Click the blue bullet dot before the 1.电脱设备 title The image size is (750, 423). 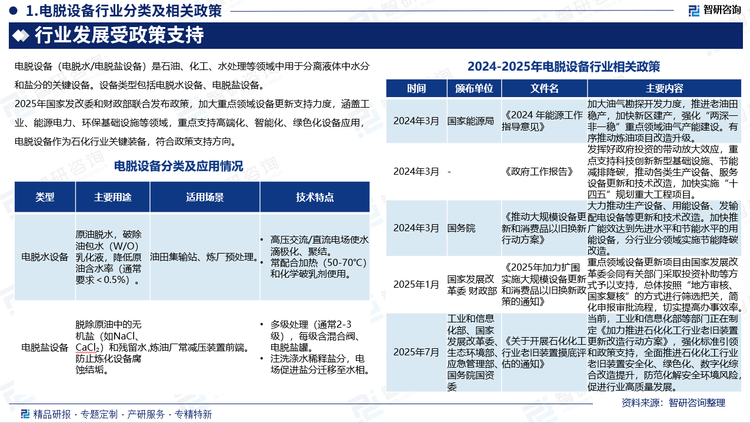click(13, 11)
